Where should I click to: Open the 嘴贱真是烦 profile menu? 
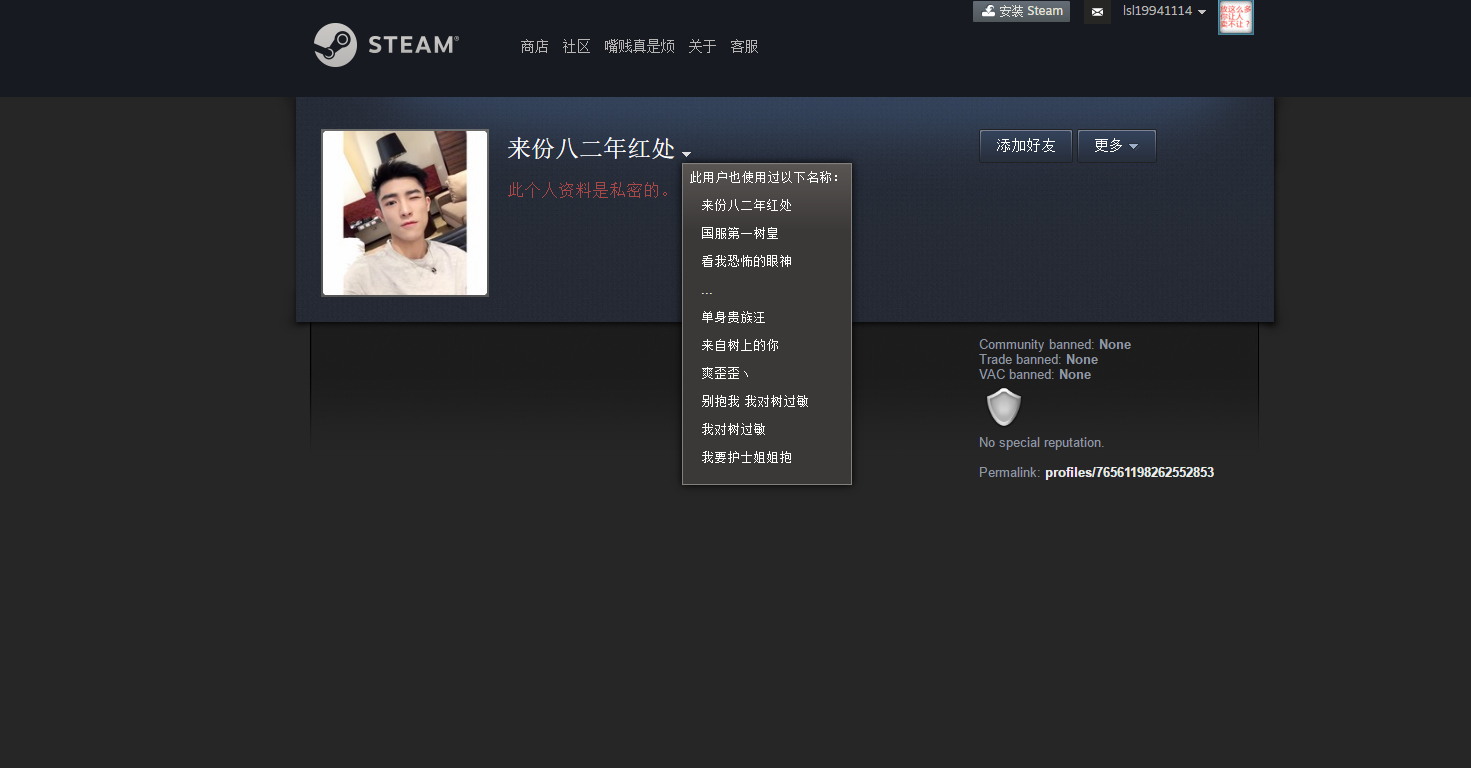click(x=639, y=46)
